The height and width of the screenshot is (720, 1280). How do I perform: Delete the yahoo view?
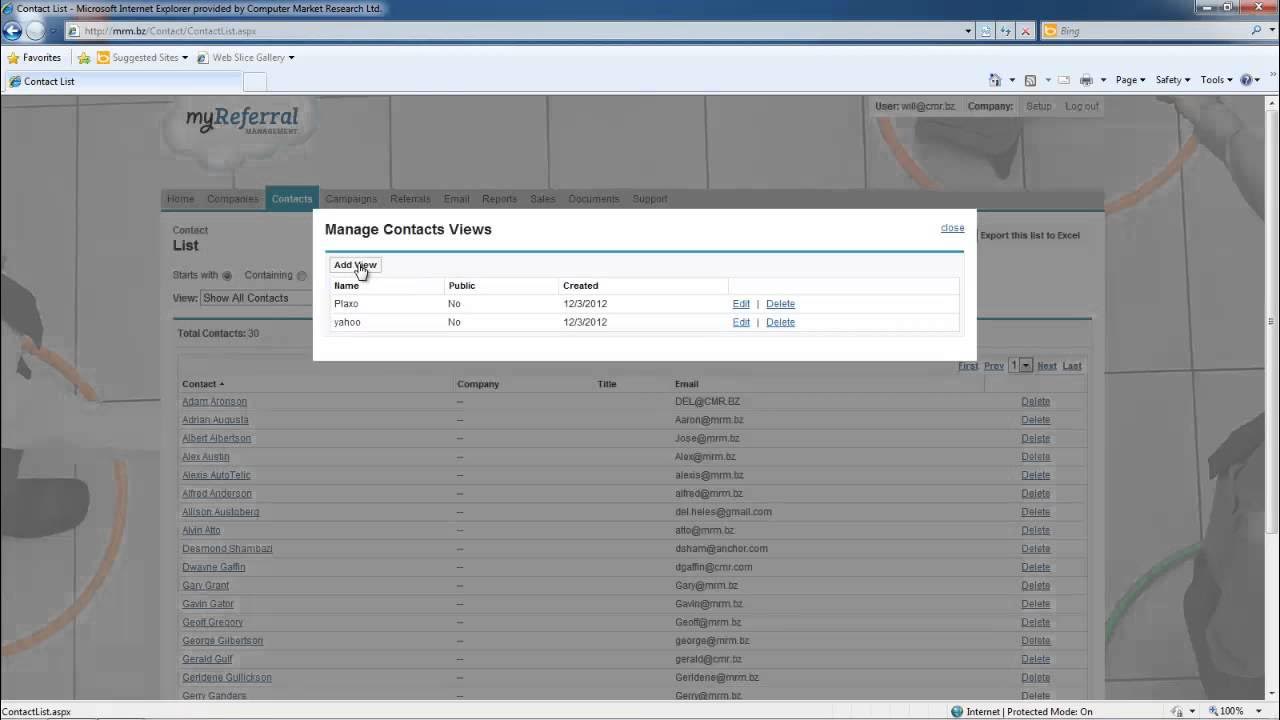(x=780, y=322)
